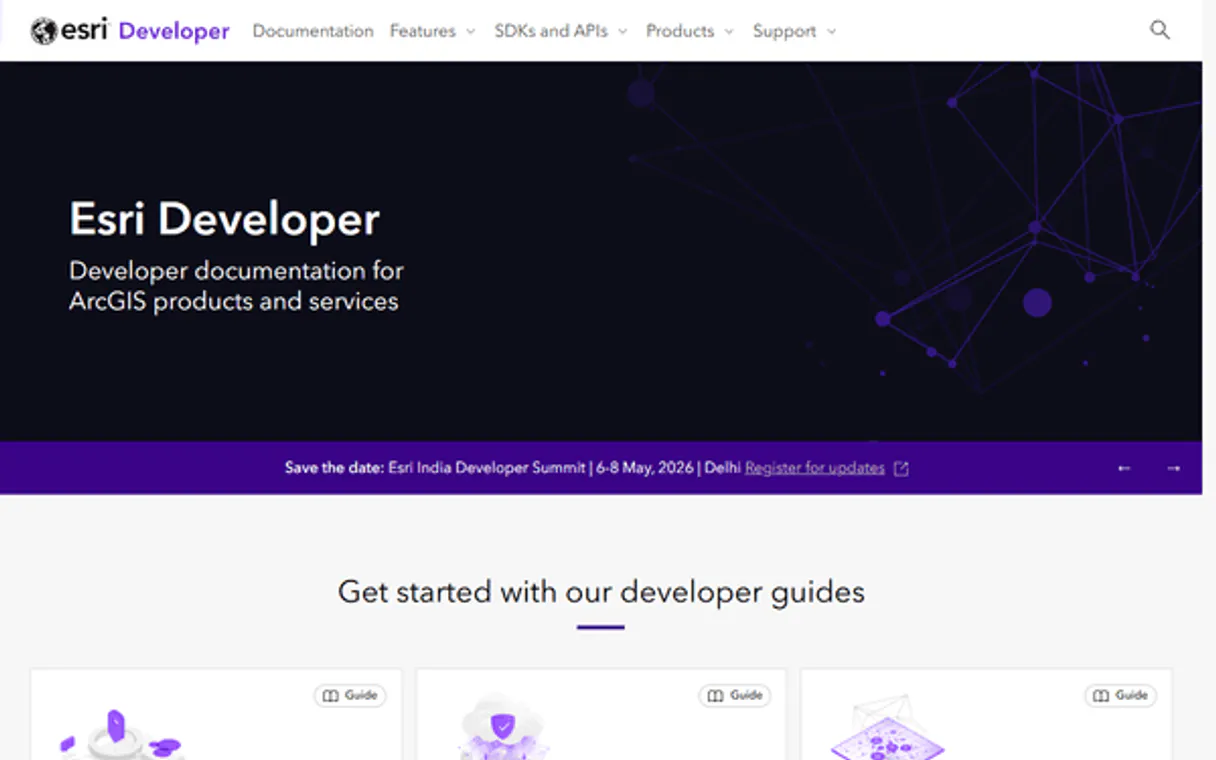Open the Support dropdown

[793, 31]
